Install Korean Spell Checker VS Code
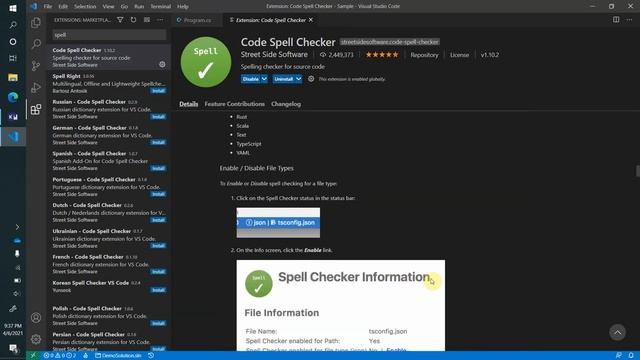This screenshot has height=360, width=640. point(158,290)
